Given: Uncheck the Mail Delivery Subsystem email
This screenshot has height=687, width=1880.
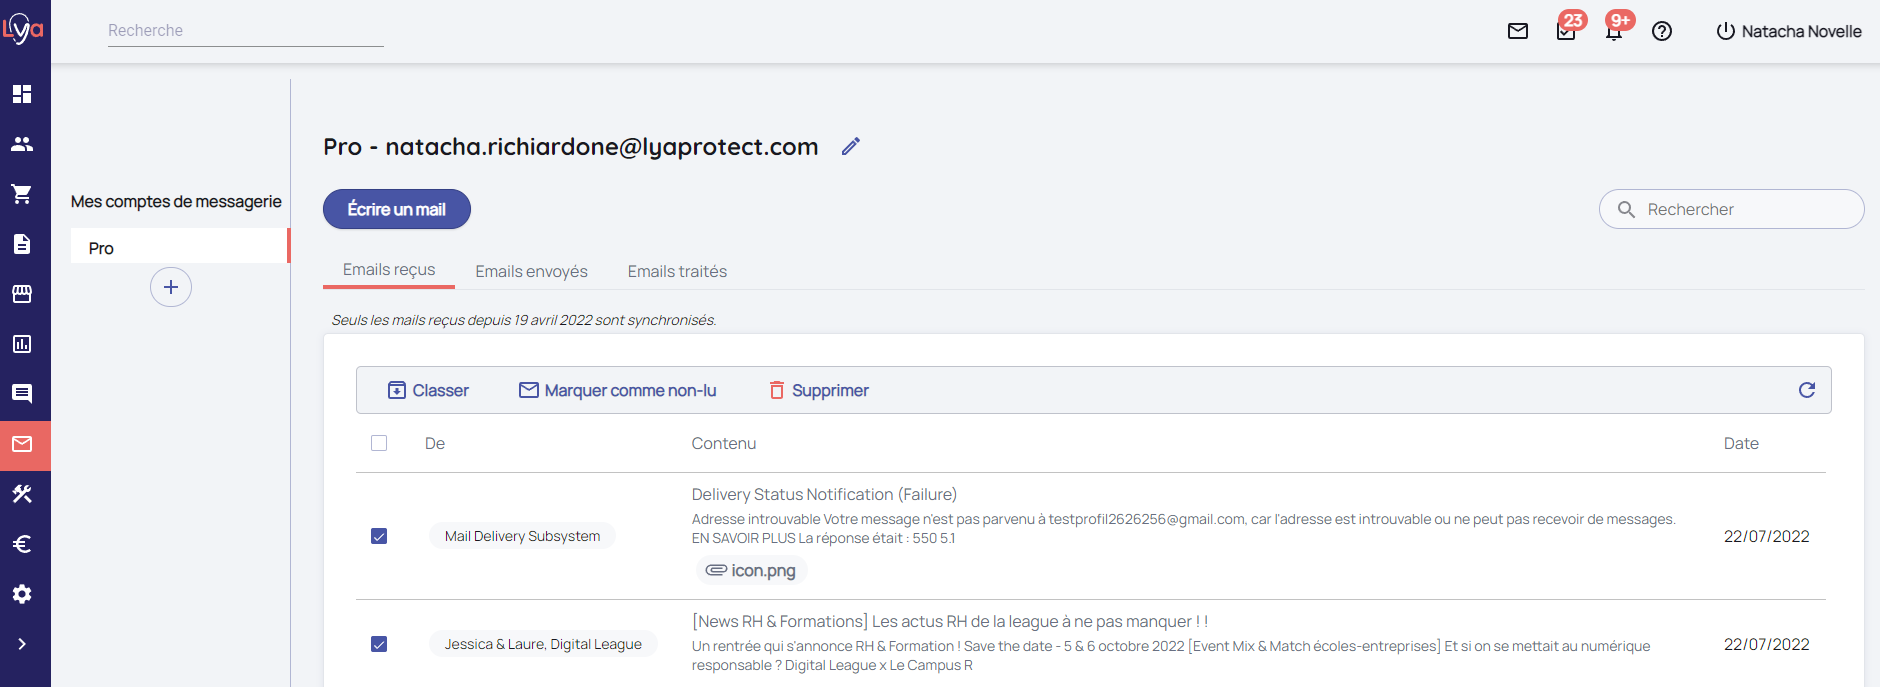Looking at the screenshot, I should (x=379, y=536).
